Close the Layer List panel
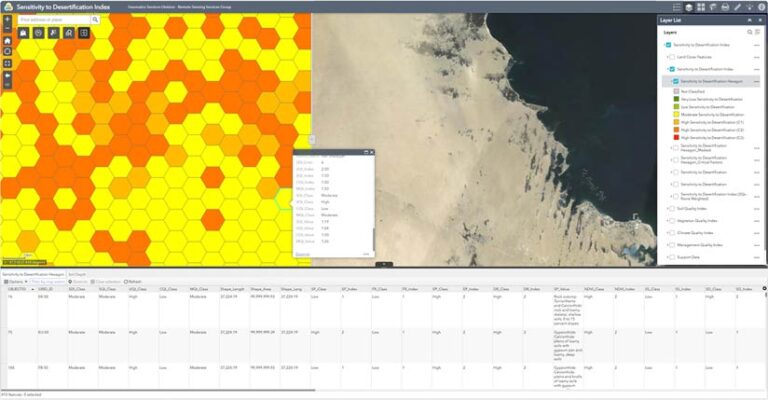The height and width of the screenshot is (400, 768). 760,20
